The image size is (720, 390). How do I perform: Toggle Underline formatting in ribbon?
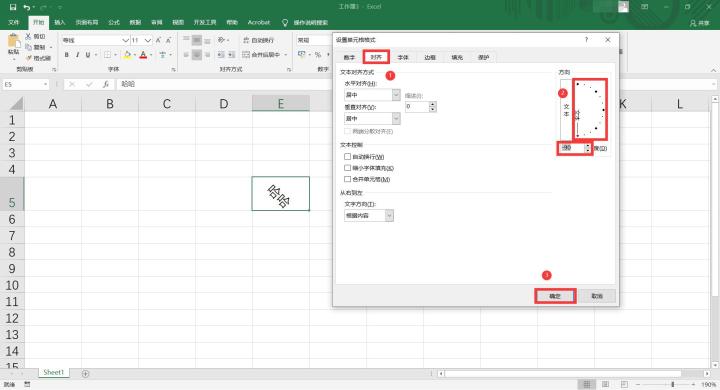(x=88, y=55)
